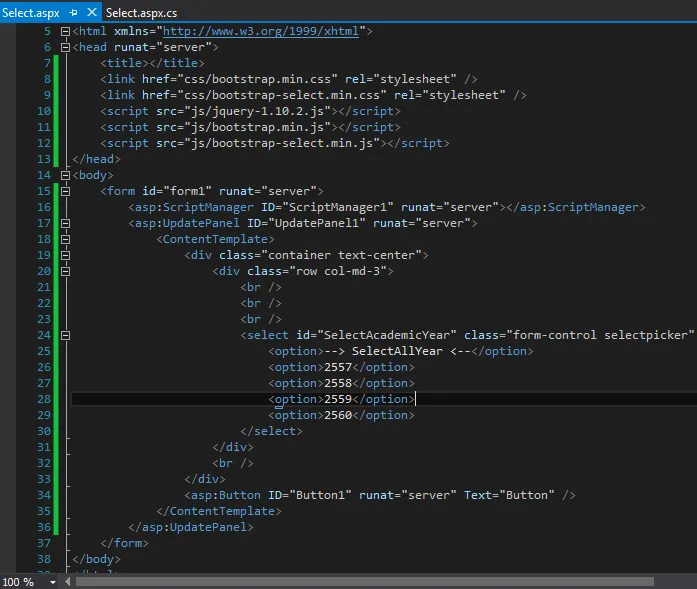Select the Select.aspx tab
The height and width of the screenshot is (589, 697).
31,13
